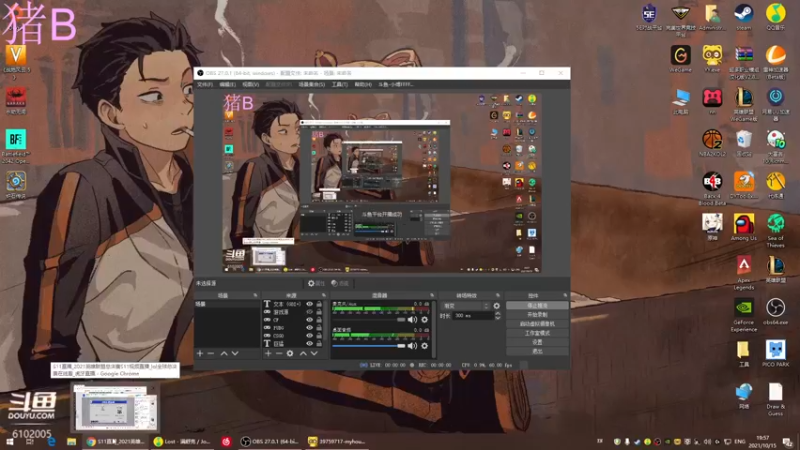Remove selected source with minus icon
Screen dimensions: 800x450
279,353
